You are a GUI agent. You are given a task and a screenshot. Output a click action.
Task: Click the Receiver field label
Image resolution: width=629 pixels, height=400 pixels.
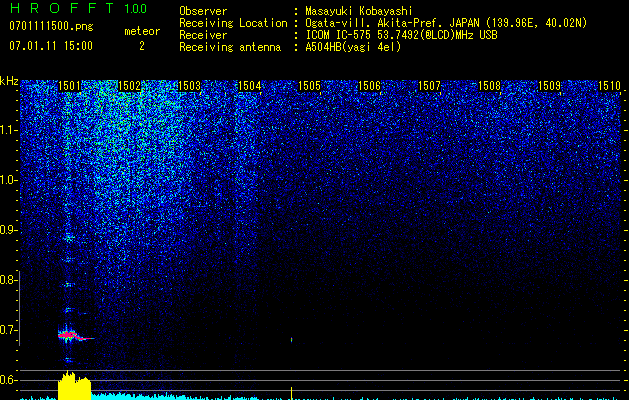pyautogui.click(x=203, y=35)
